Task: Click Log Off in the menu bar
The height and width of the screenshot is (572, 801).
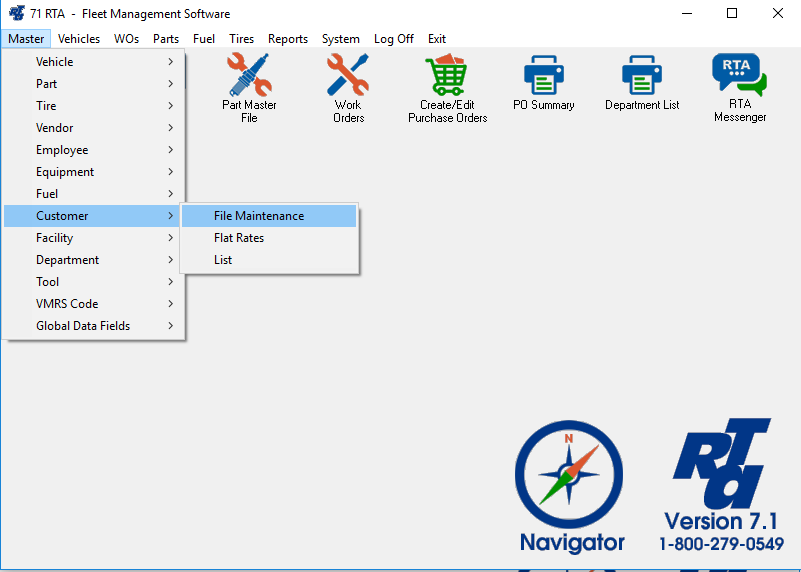Action: click(x=393, y=39)
